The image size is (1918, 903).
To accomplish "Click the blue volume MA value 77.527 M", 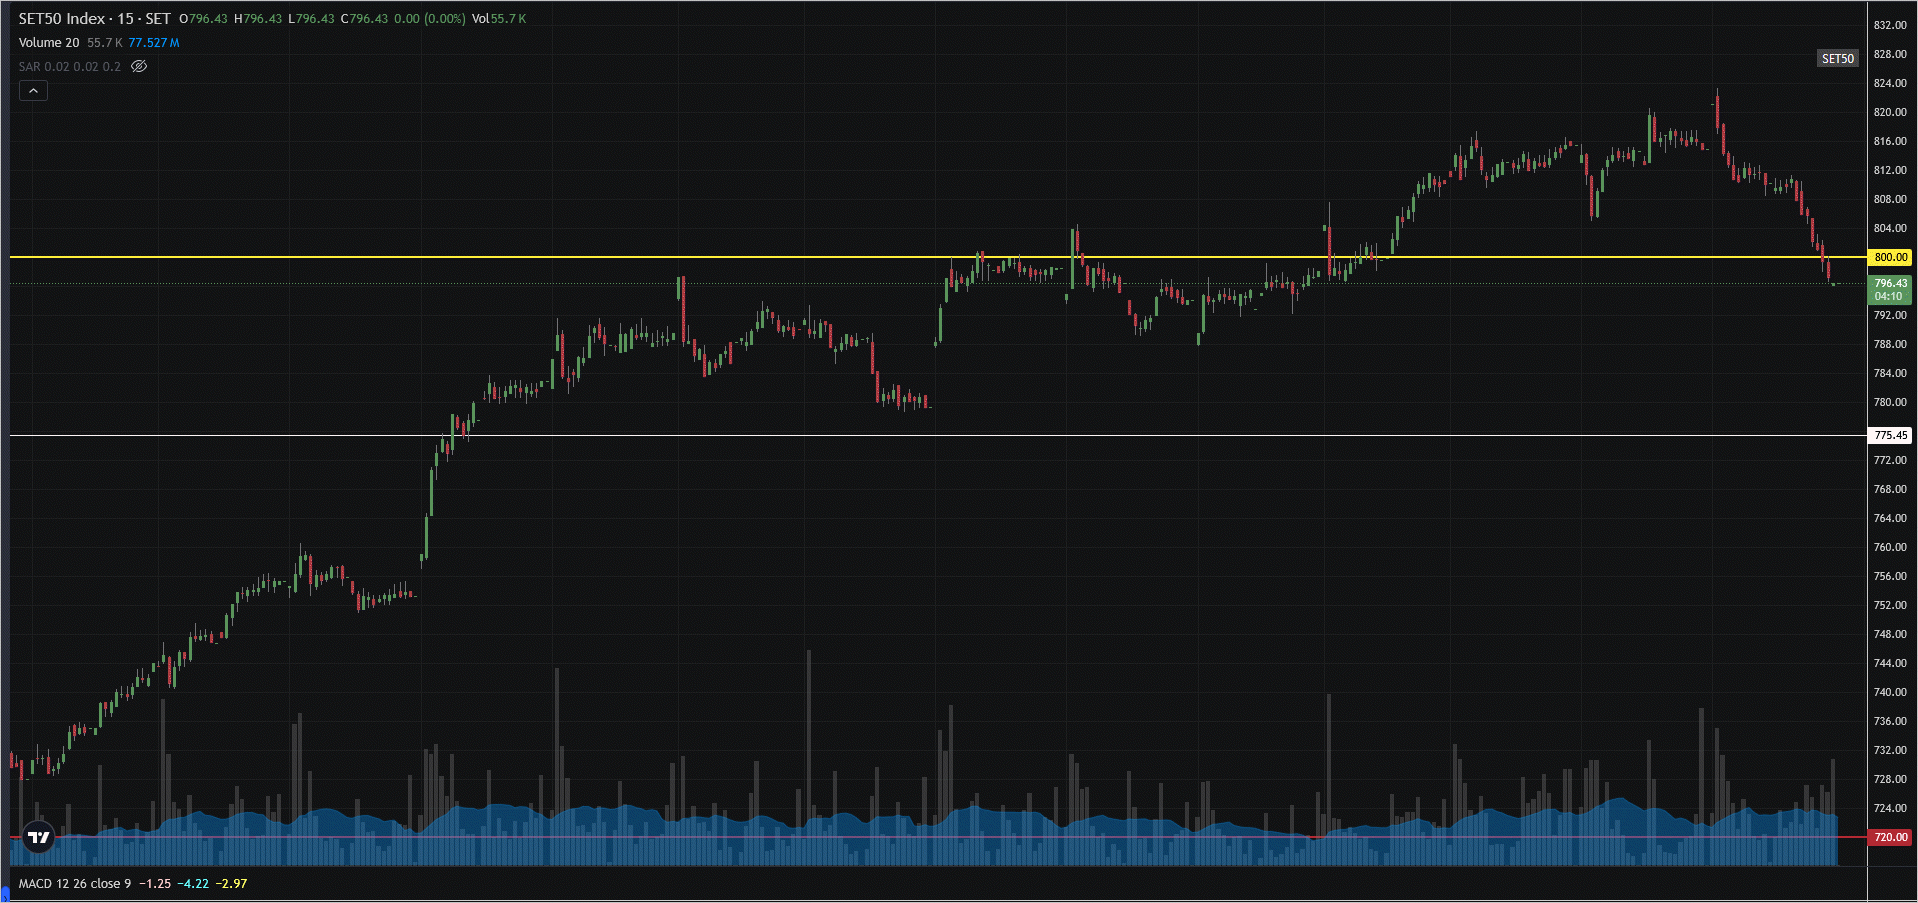I will tap(154, 43).
